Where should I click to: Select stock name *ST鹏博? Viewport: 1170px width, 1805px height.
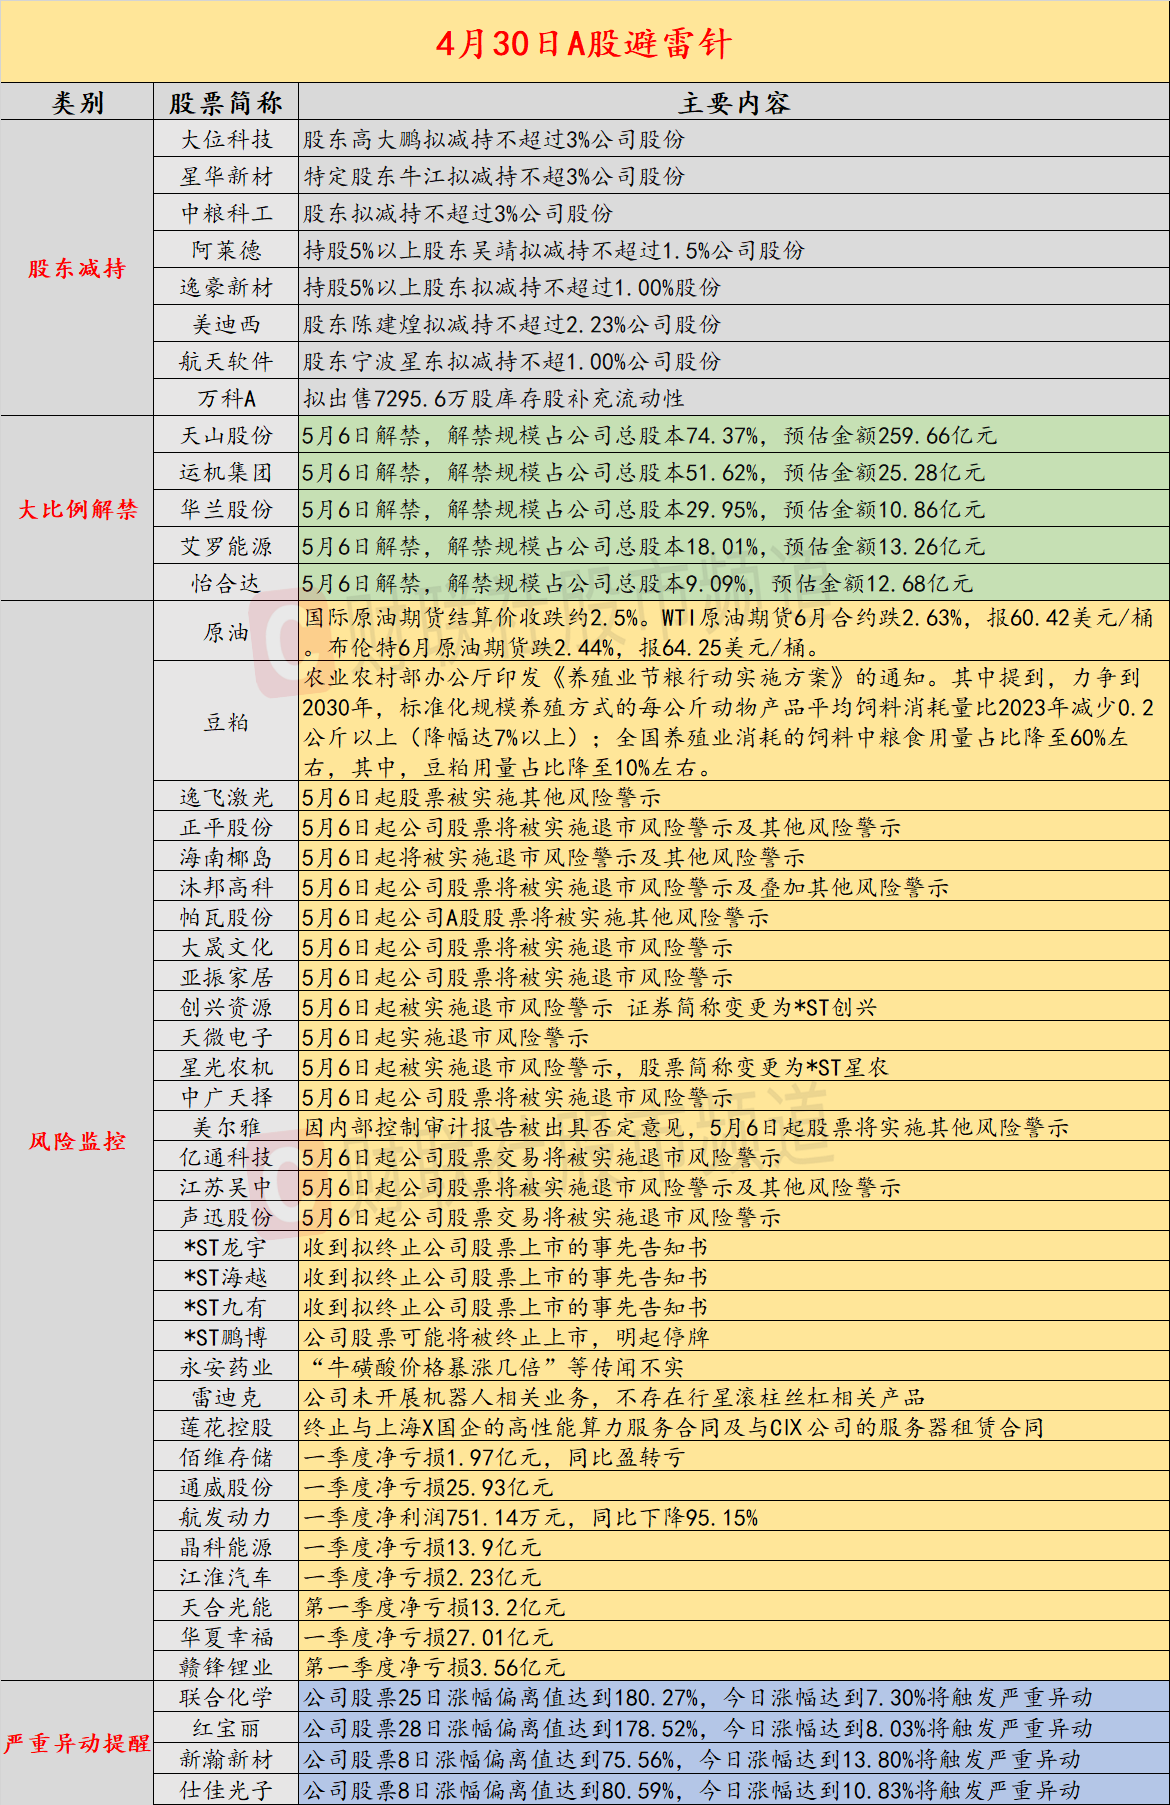226,1337
